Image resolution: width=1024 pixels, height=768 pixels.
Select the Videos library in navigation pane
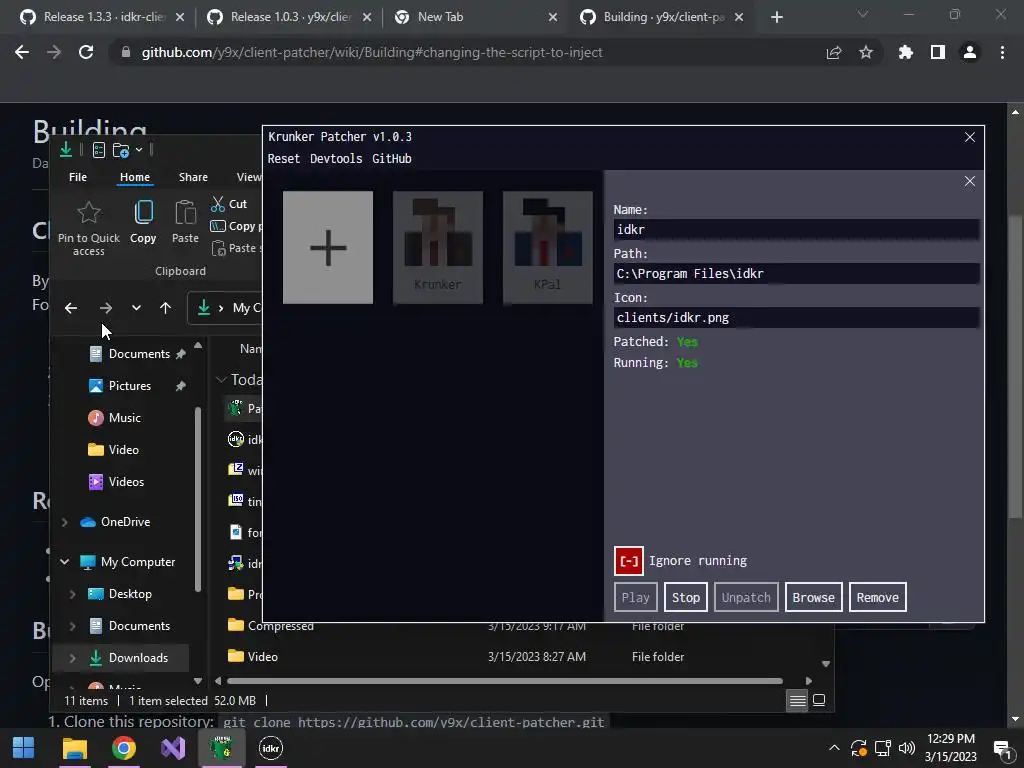[x=126, y=482]
